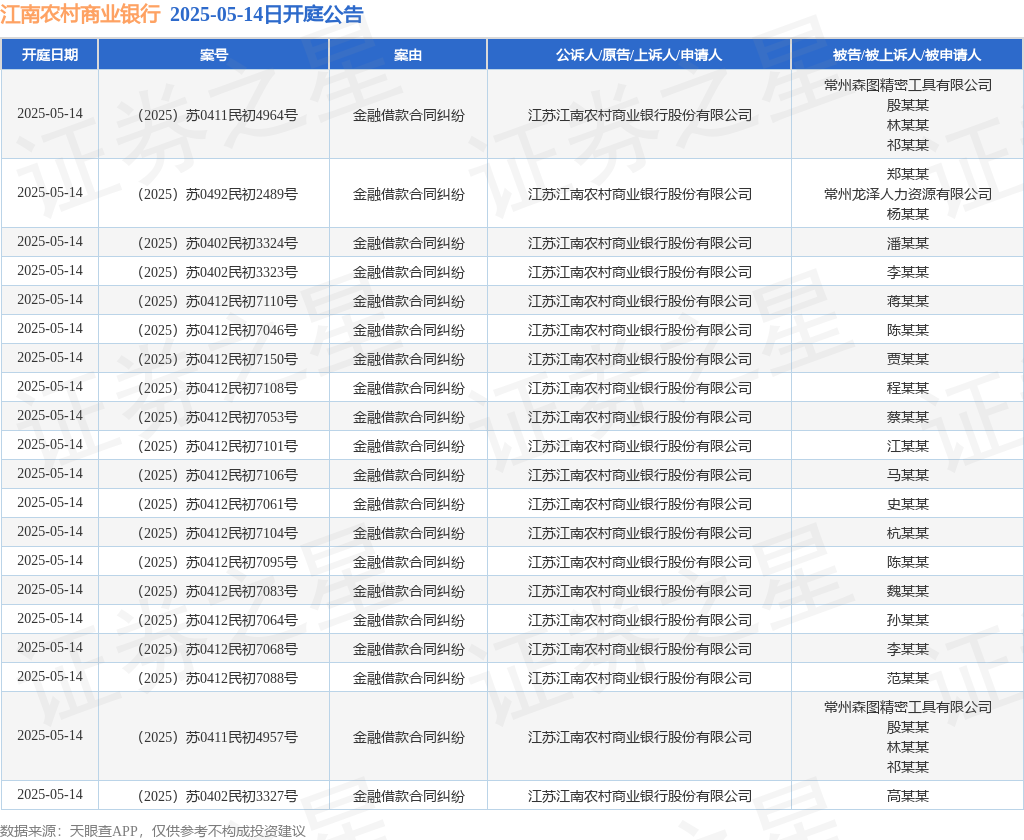This screenshot has height=840, width=1024.
Task: Select the 案号 column header
Action: (x=214, y=55)
